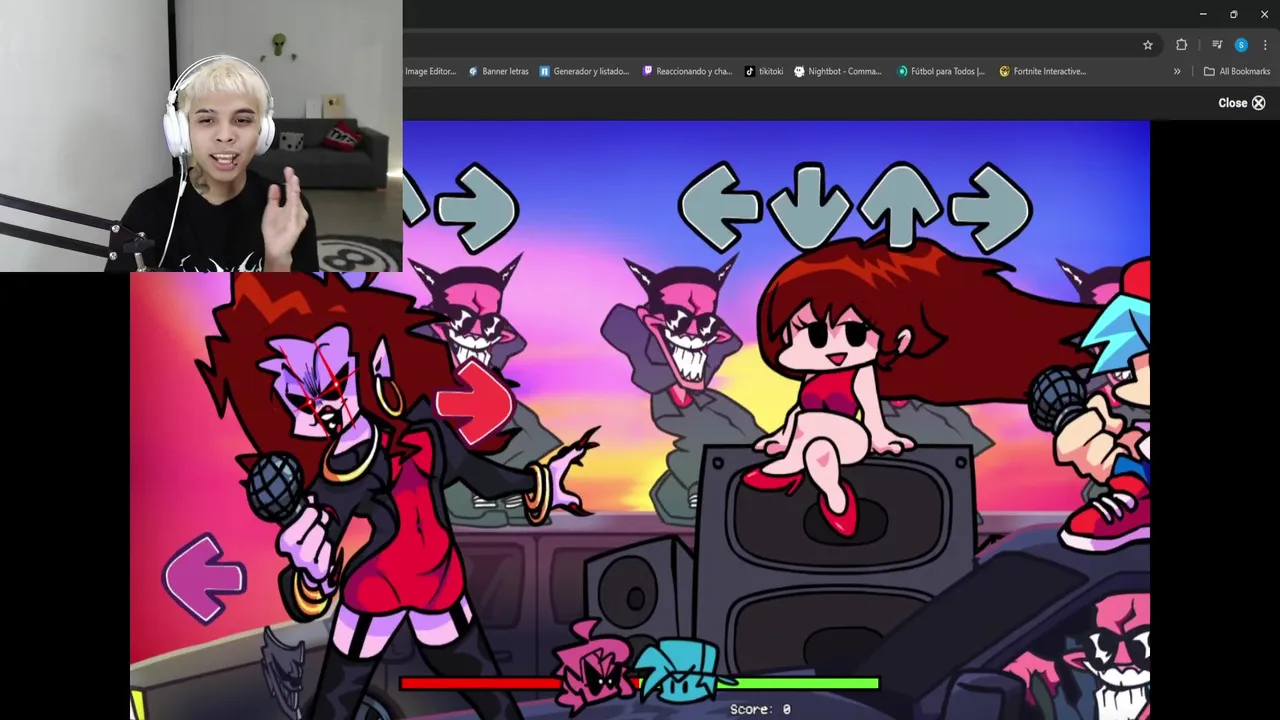Minimize the Chrome window
This screenshot has height=720, width=1280.
click(x=1203, y=14)
